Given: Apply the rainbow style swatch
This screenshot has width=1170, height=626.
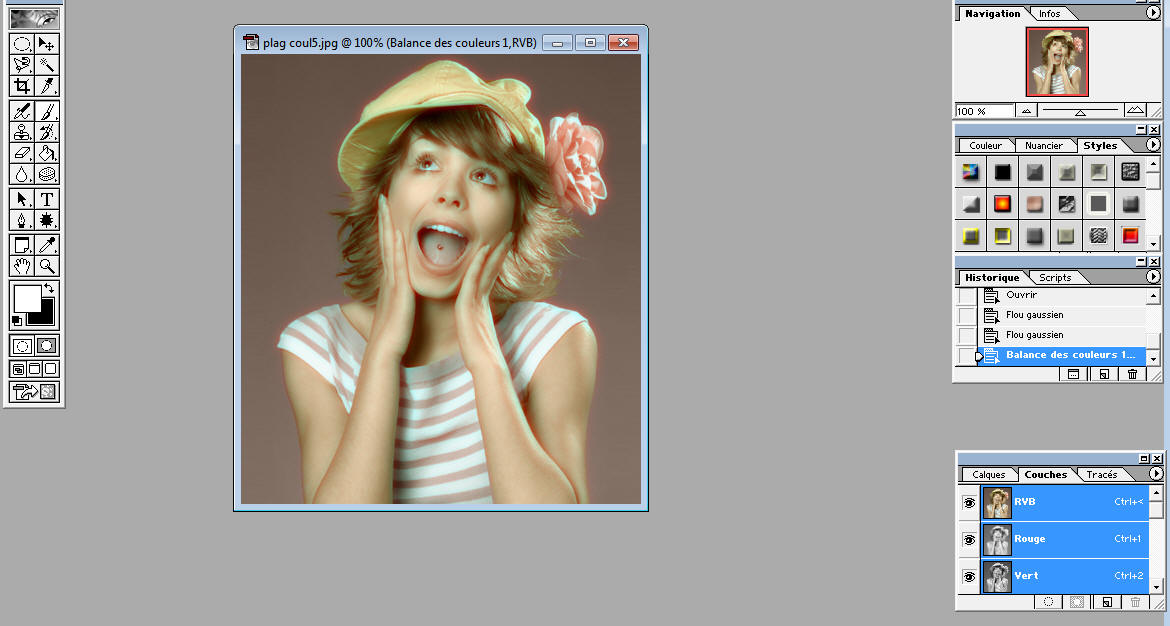Looking at the screenshot, I should click(970, 172).
